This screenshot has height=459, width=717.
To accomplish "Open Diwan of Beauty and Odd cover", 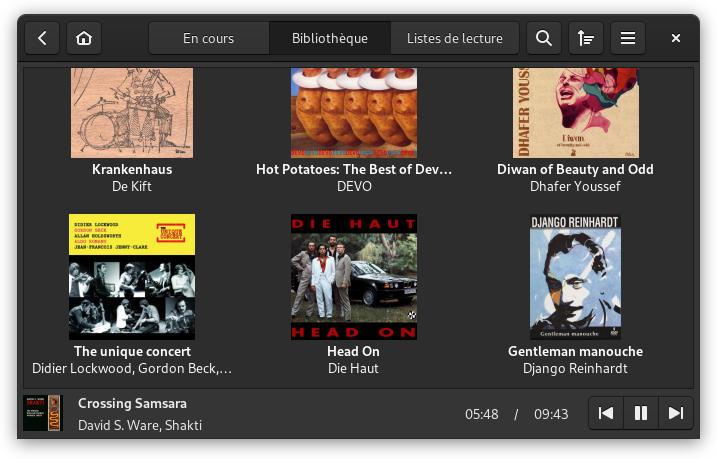I will pos(576,113).
